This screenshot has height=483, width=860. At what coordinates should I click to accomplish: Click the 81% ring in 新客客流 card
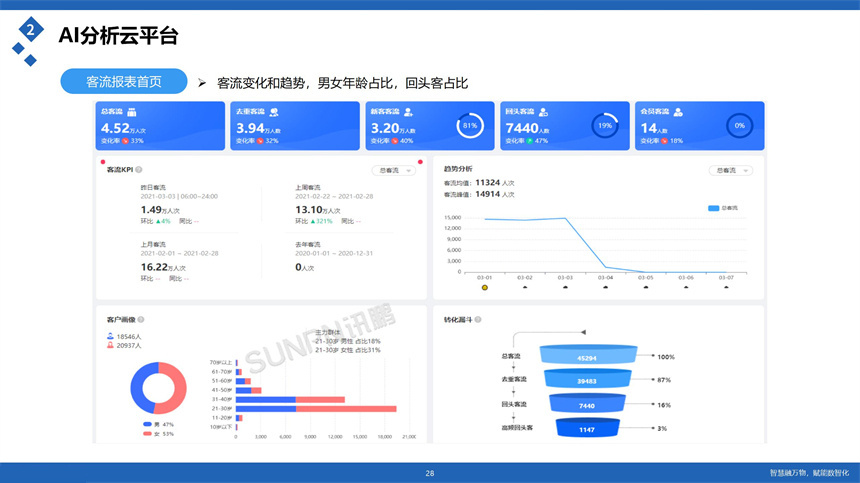pos(470,126)
